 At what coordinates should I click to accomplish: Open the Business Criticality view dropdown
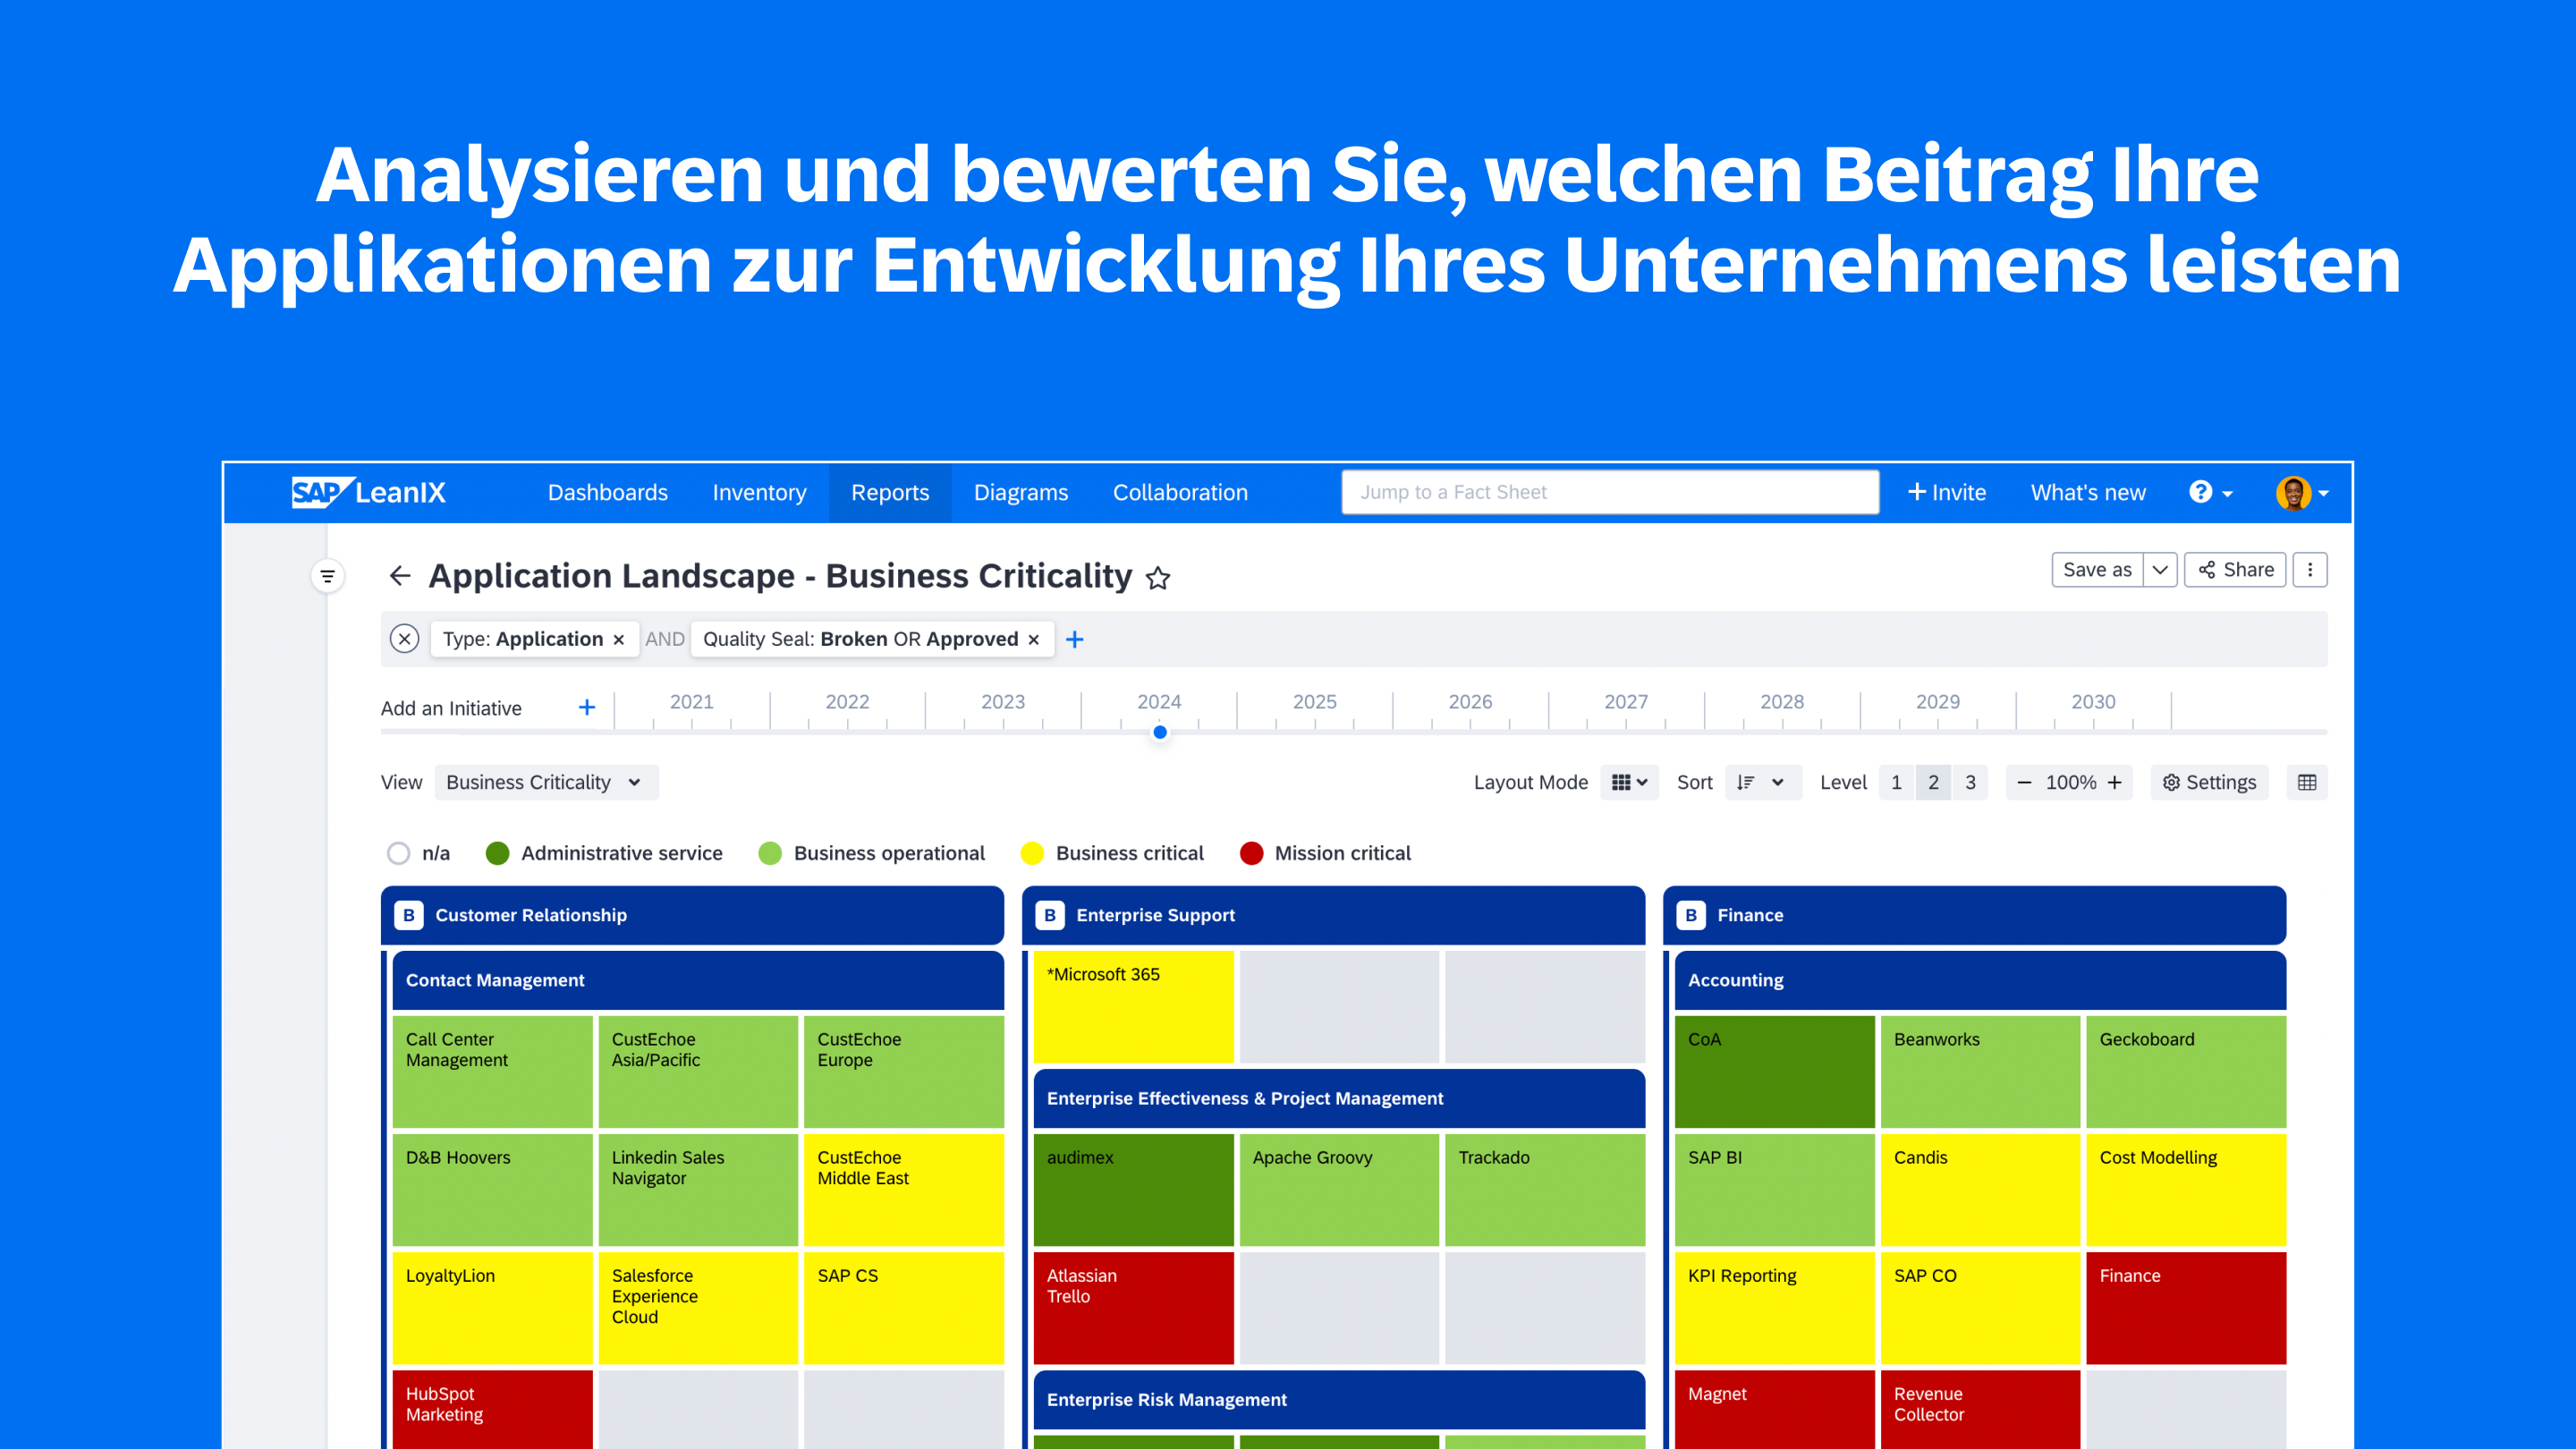click(x=545, y=782)
